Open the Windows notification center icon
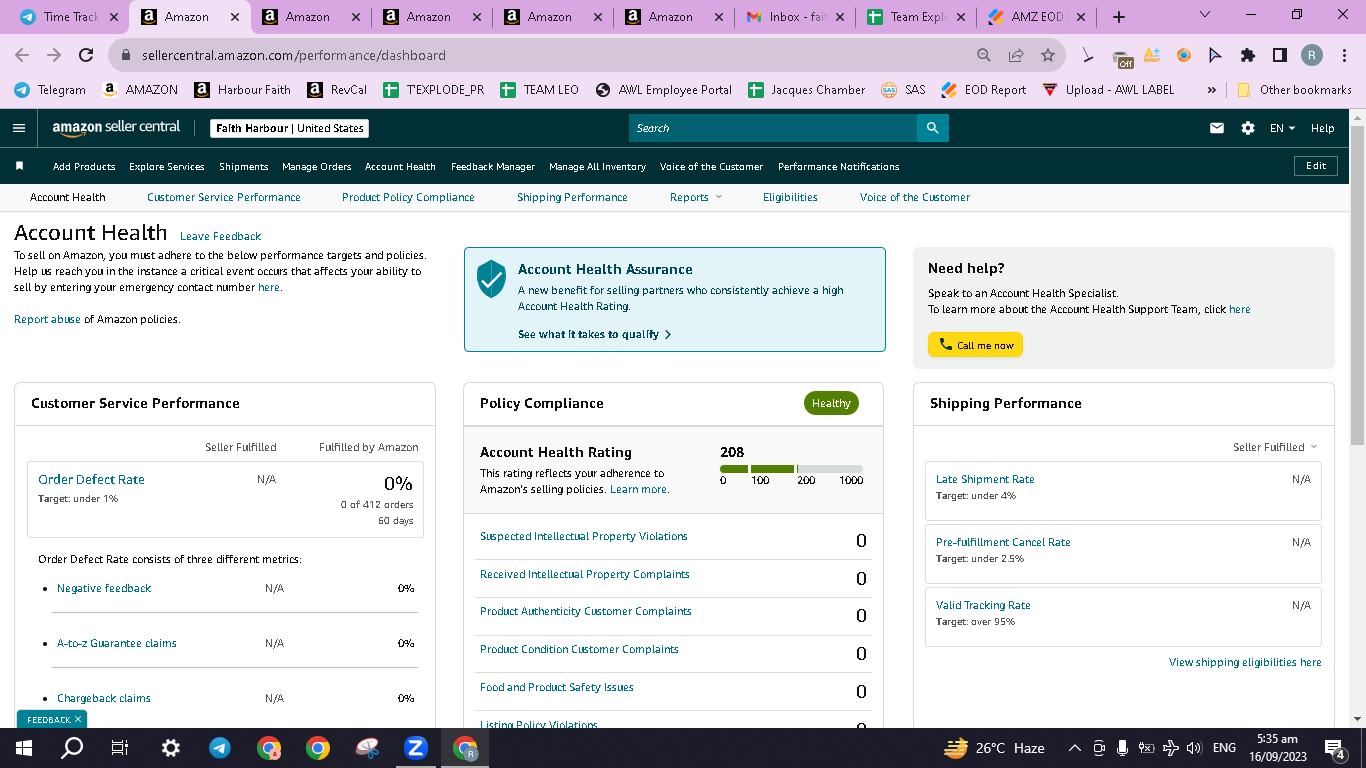This screenshot has height=768, width=1366. point(1333,747)
